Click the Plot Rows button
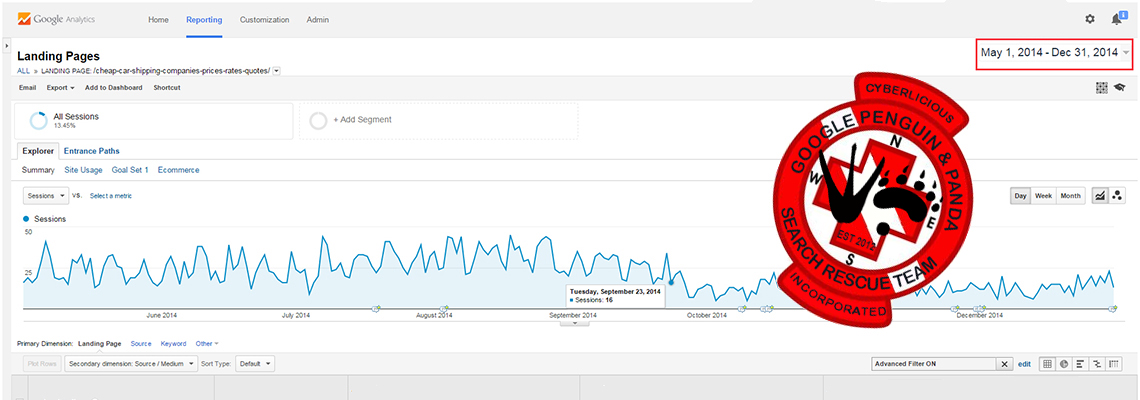 [x=42, y=363]
